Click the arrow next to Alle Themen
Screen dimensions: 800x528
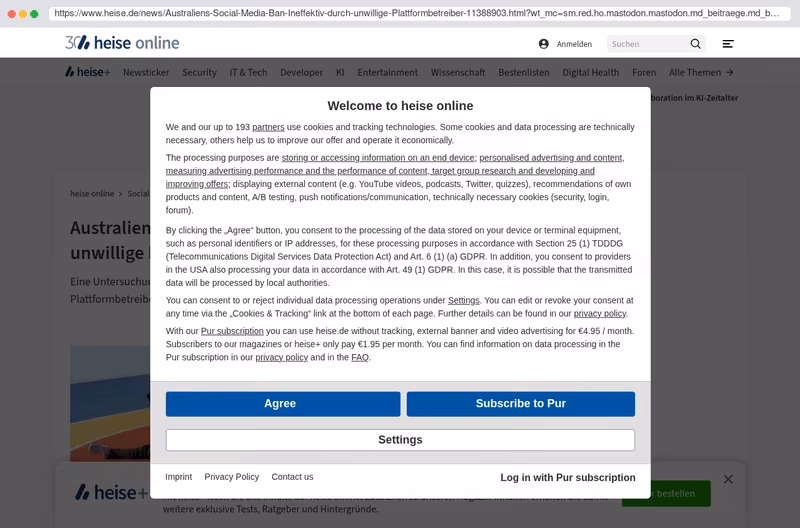point(730,72)
